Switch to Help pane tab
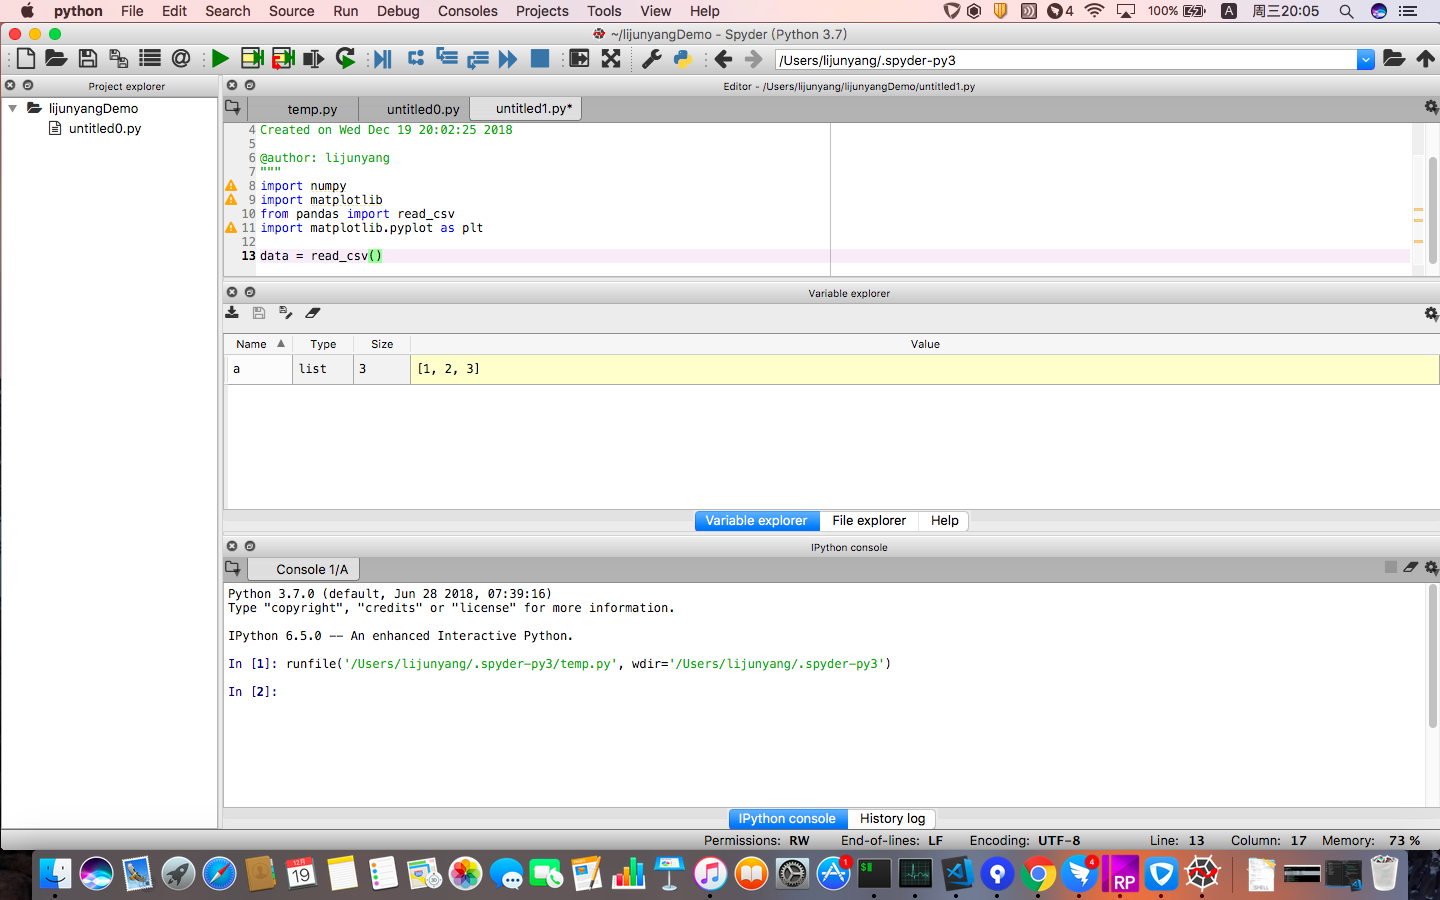 point(945,521)
